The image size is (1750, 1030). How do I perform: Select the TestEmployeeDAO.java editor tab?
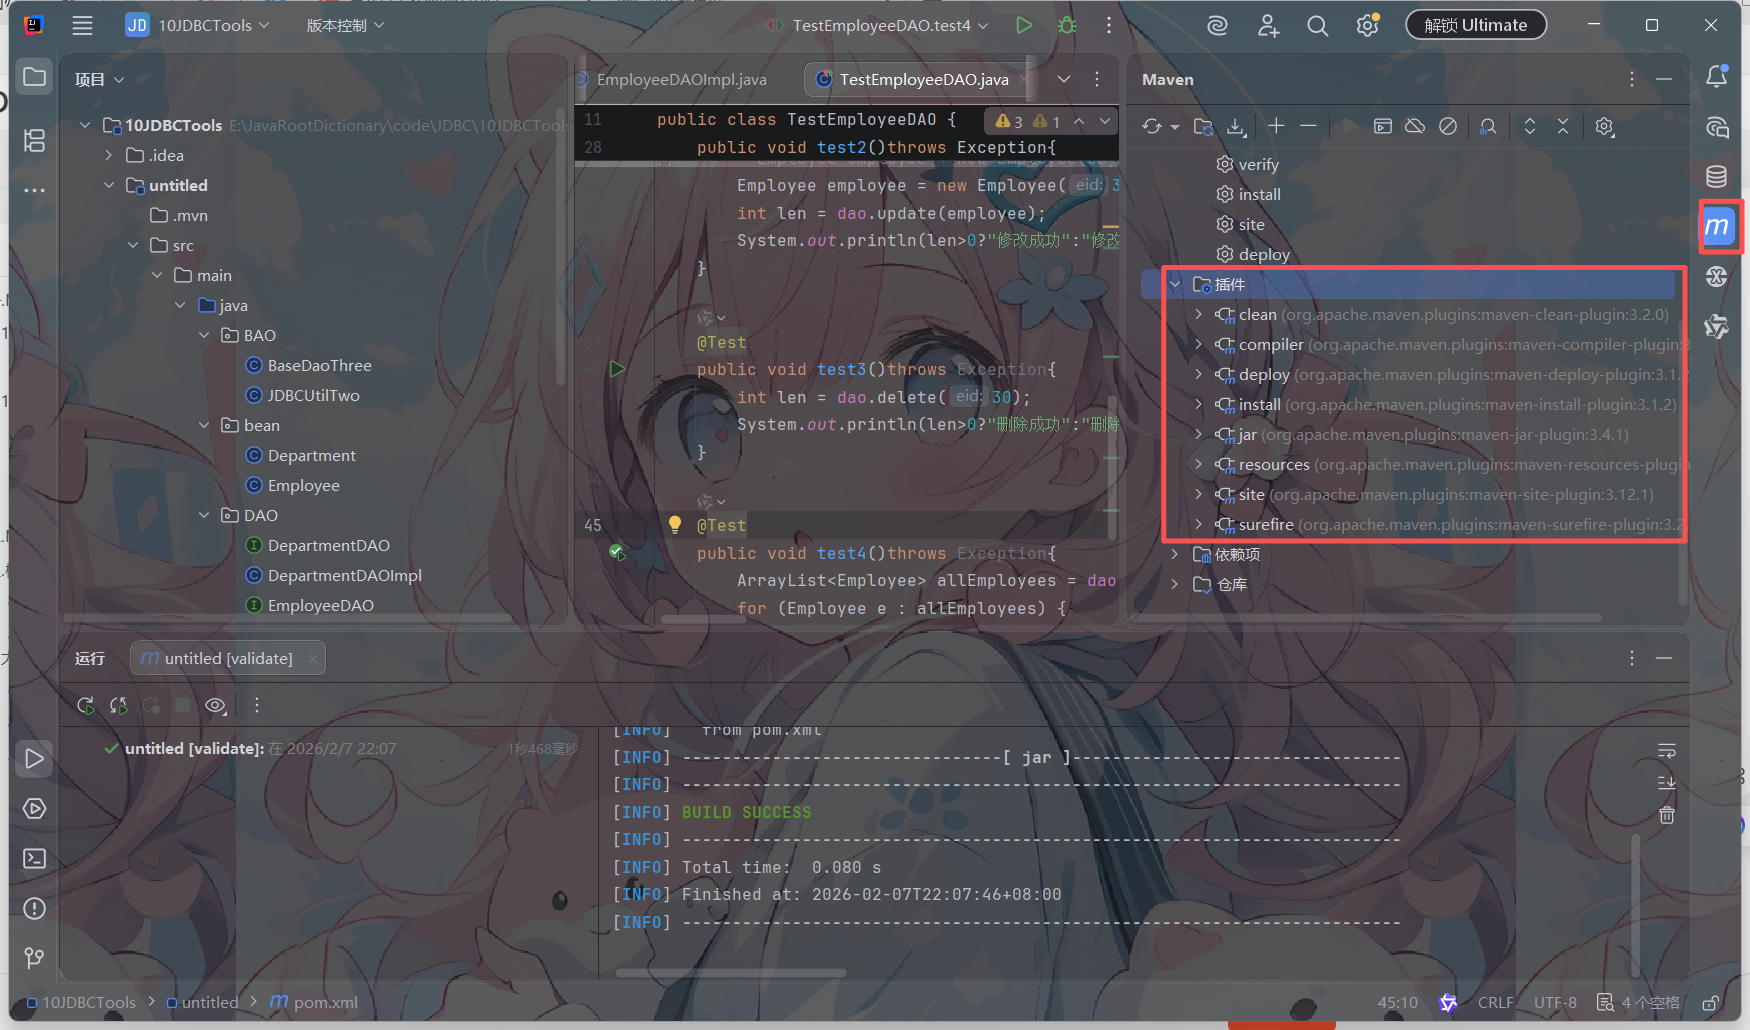point(923,80)
